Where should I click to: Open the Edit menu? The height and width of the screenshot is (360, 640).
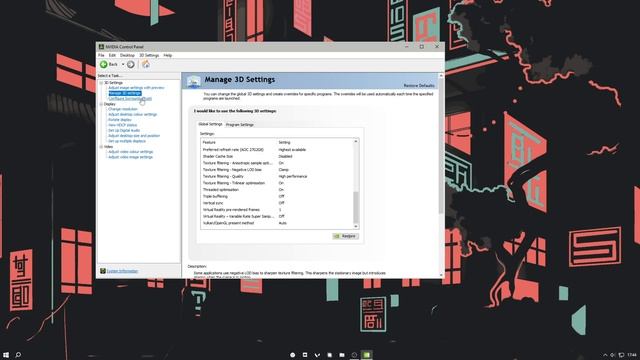[112, 55]
